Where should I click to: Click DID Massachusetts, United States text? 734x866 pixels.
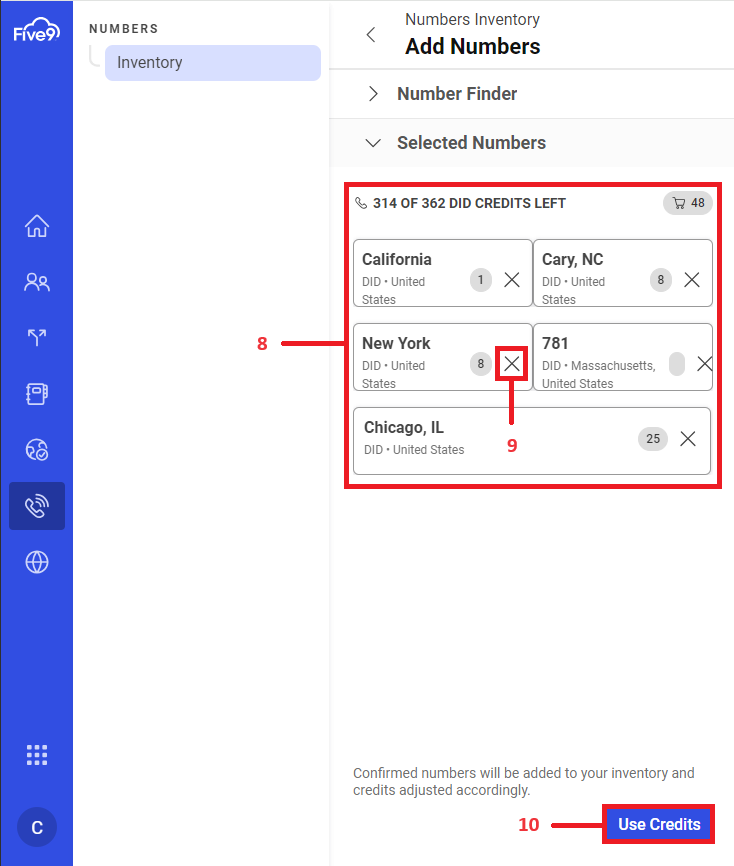pyautogui.click(x=599, y=374)
